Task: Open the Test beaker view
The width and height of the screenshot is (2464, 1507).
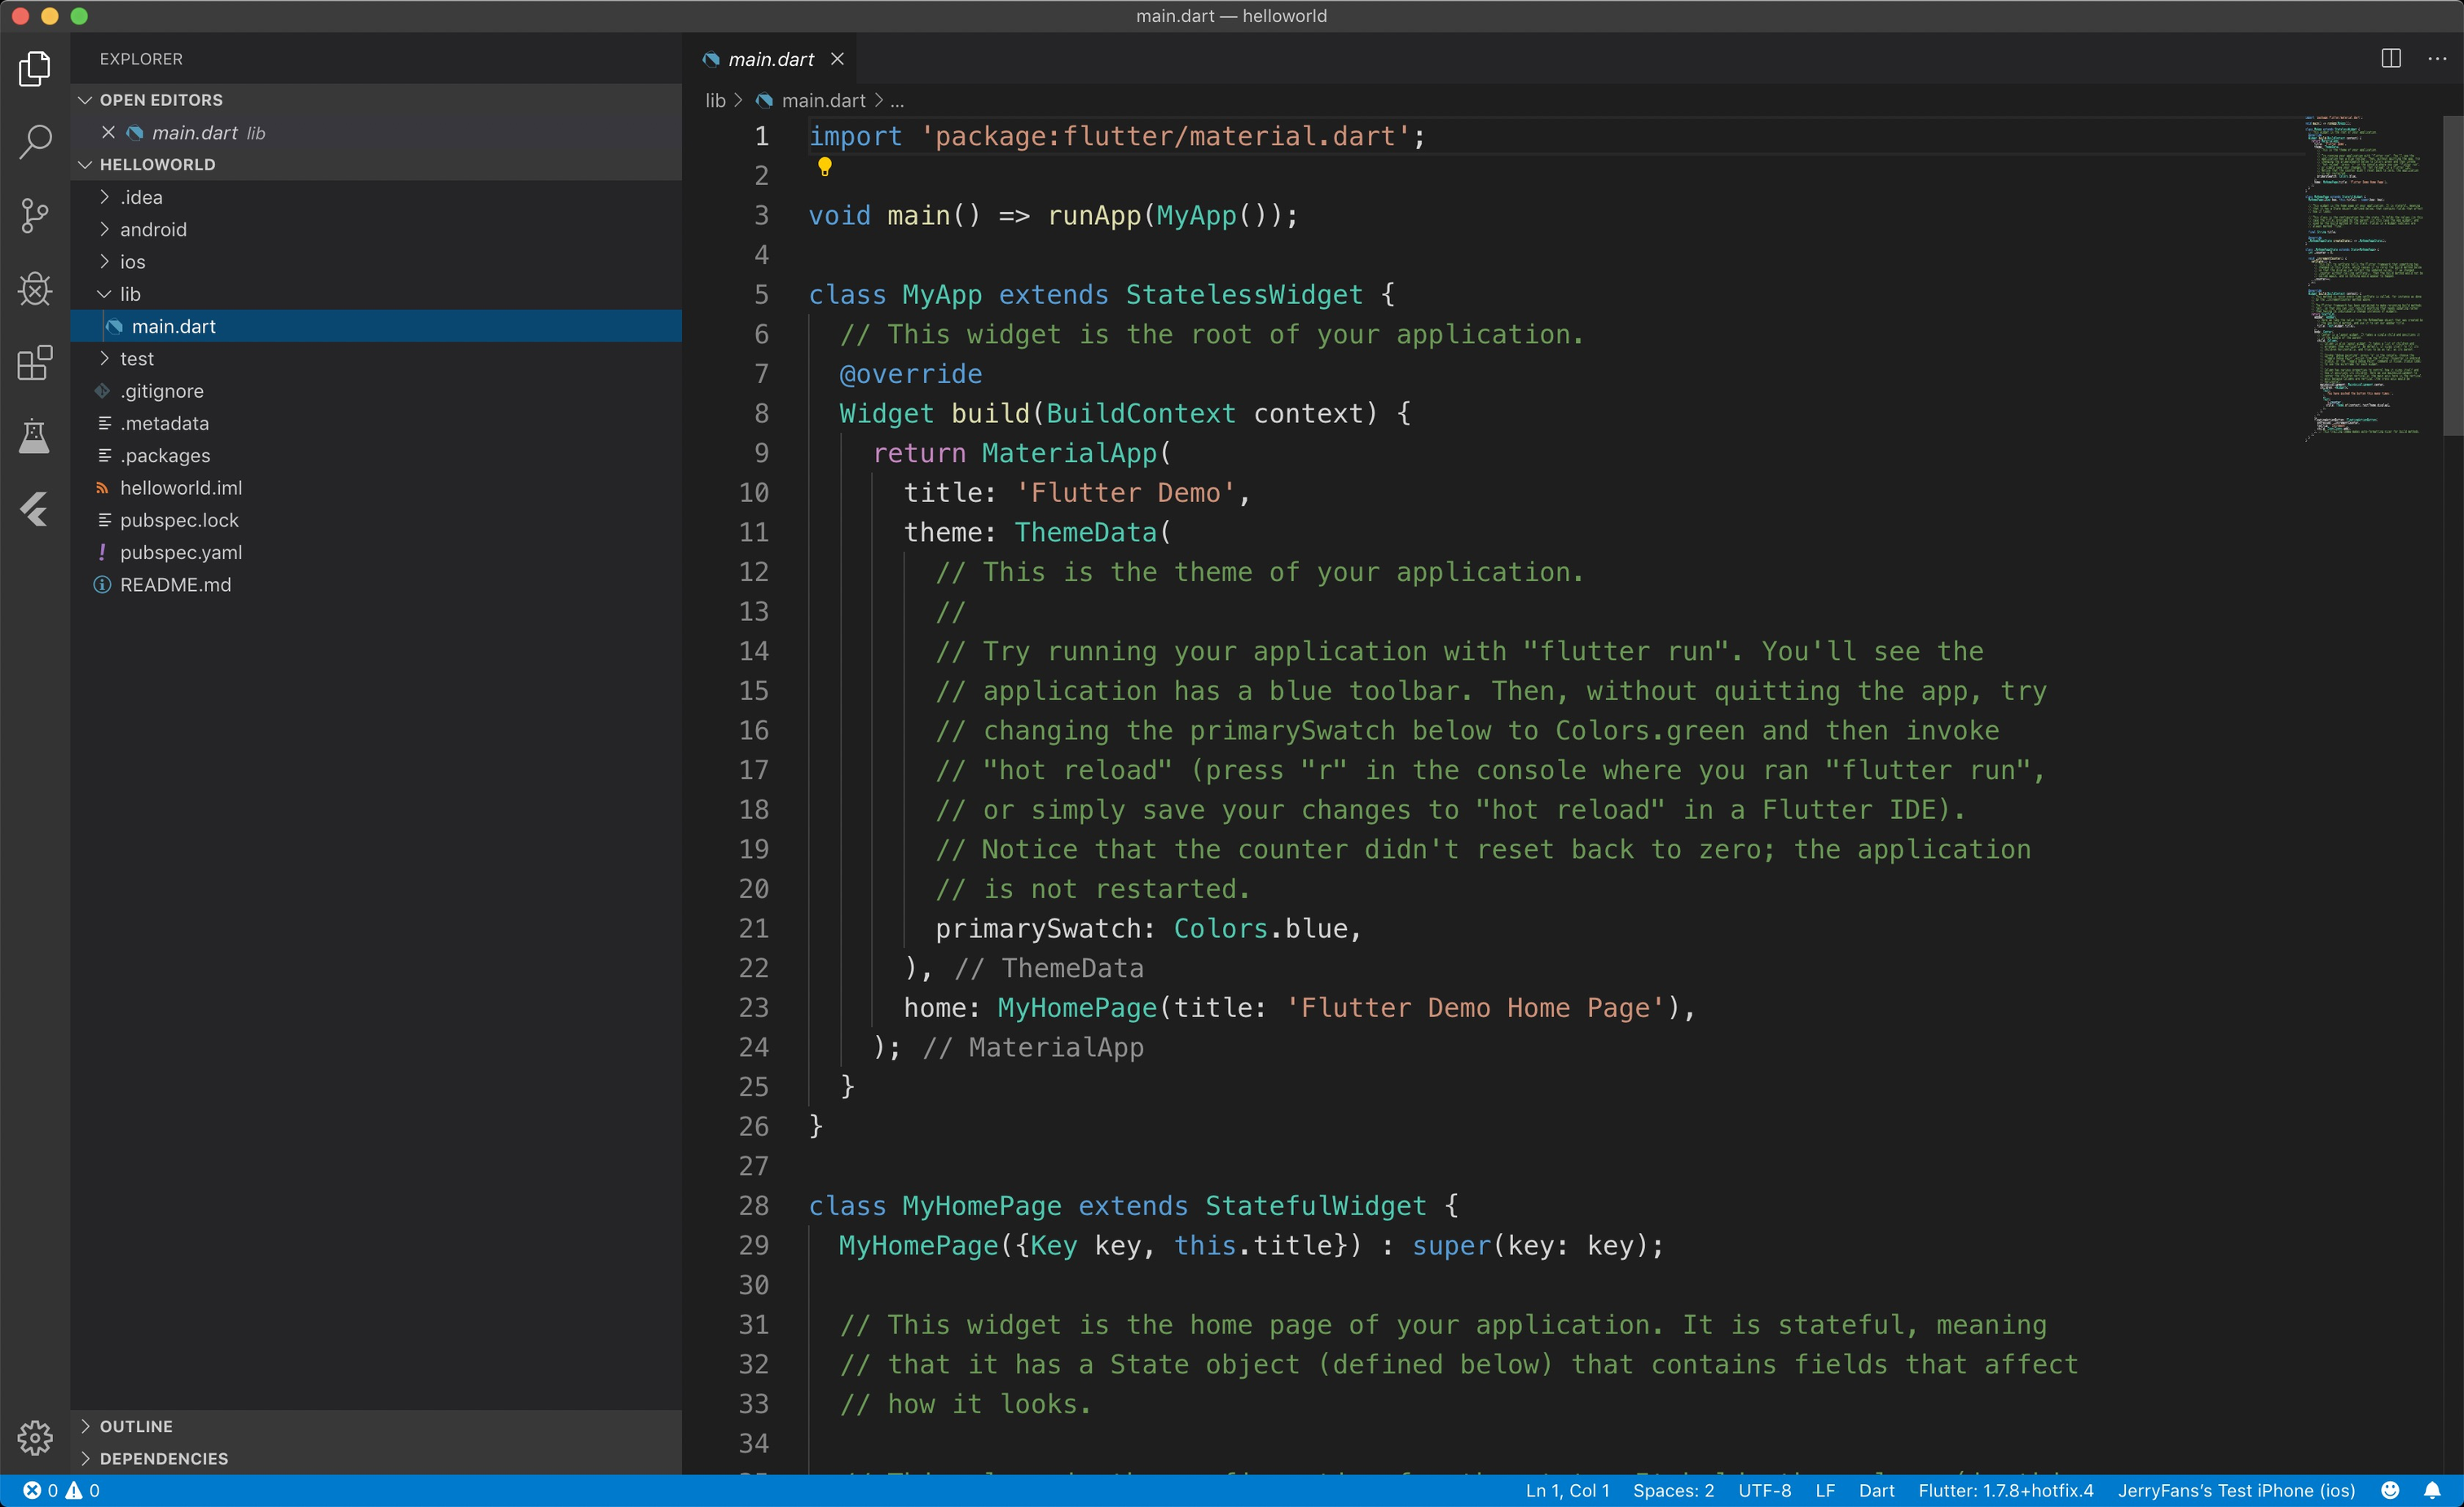Action: (x=35, y=436)
